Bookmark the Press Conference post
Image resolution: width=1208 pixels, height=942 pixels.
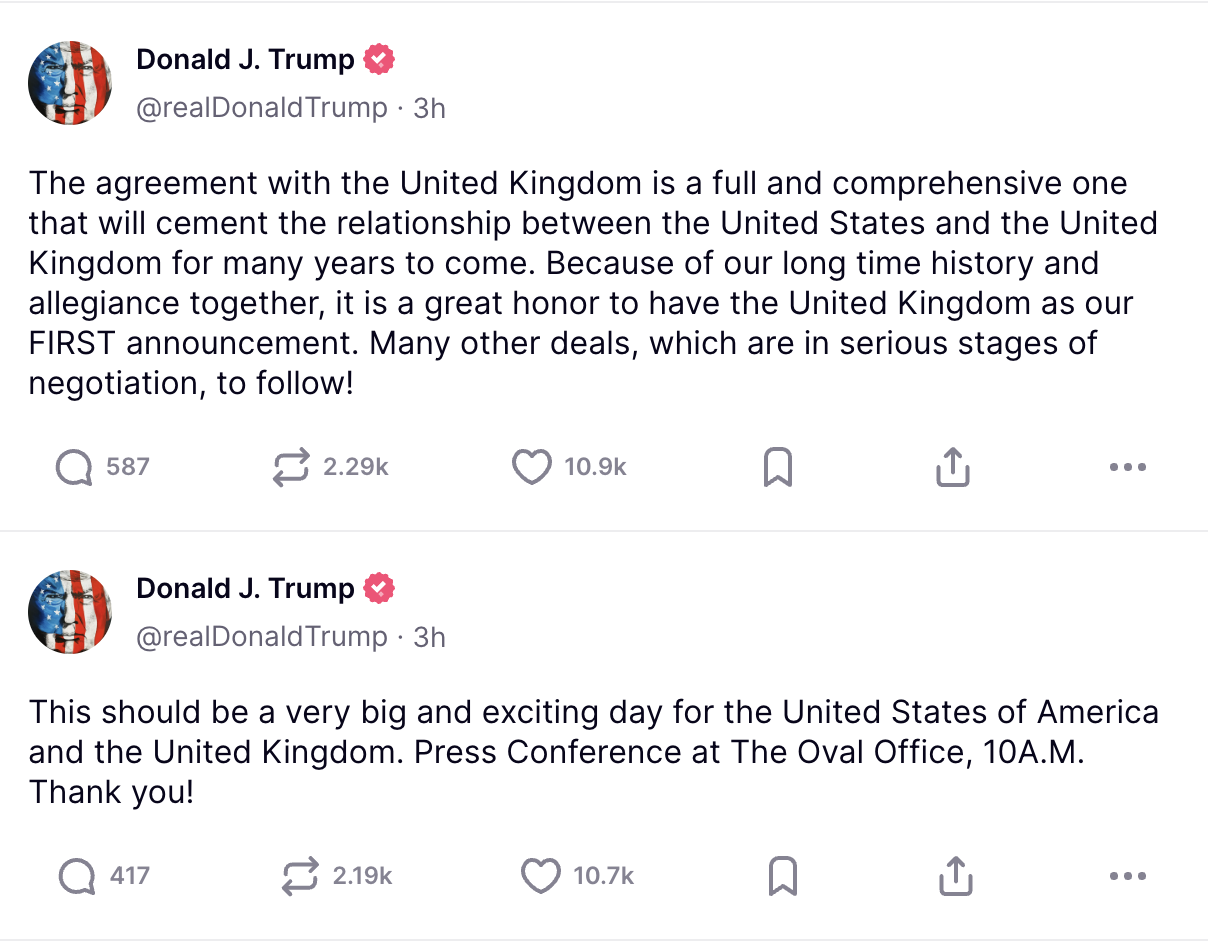point(782,877)
